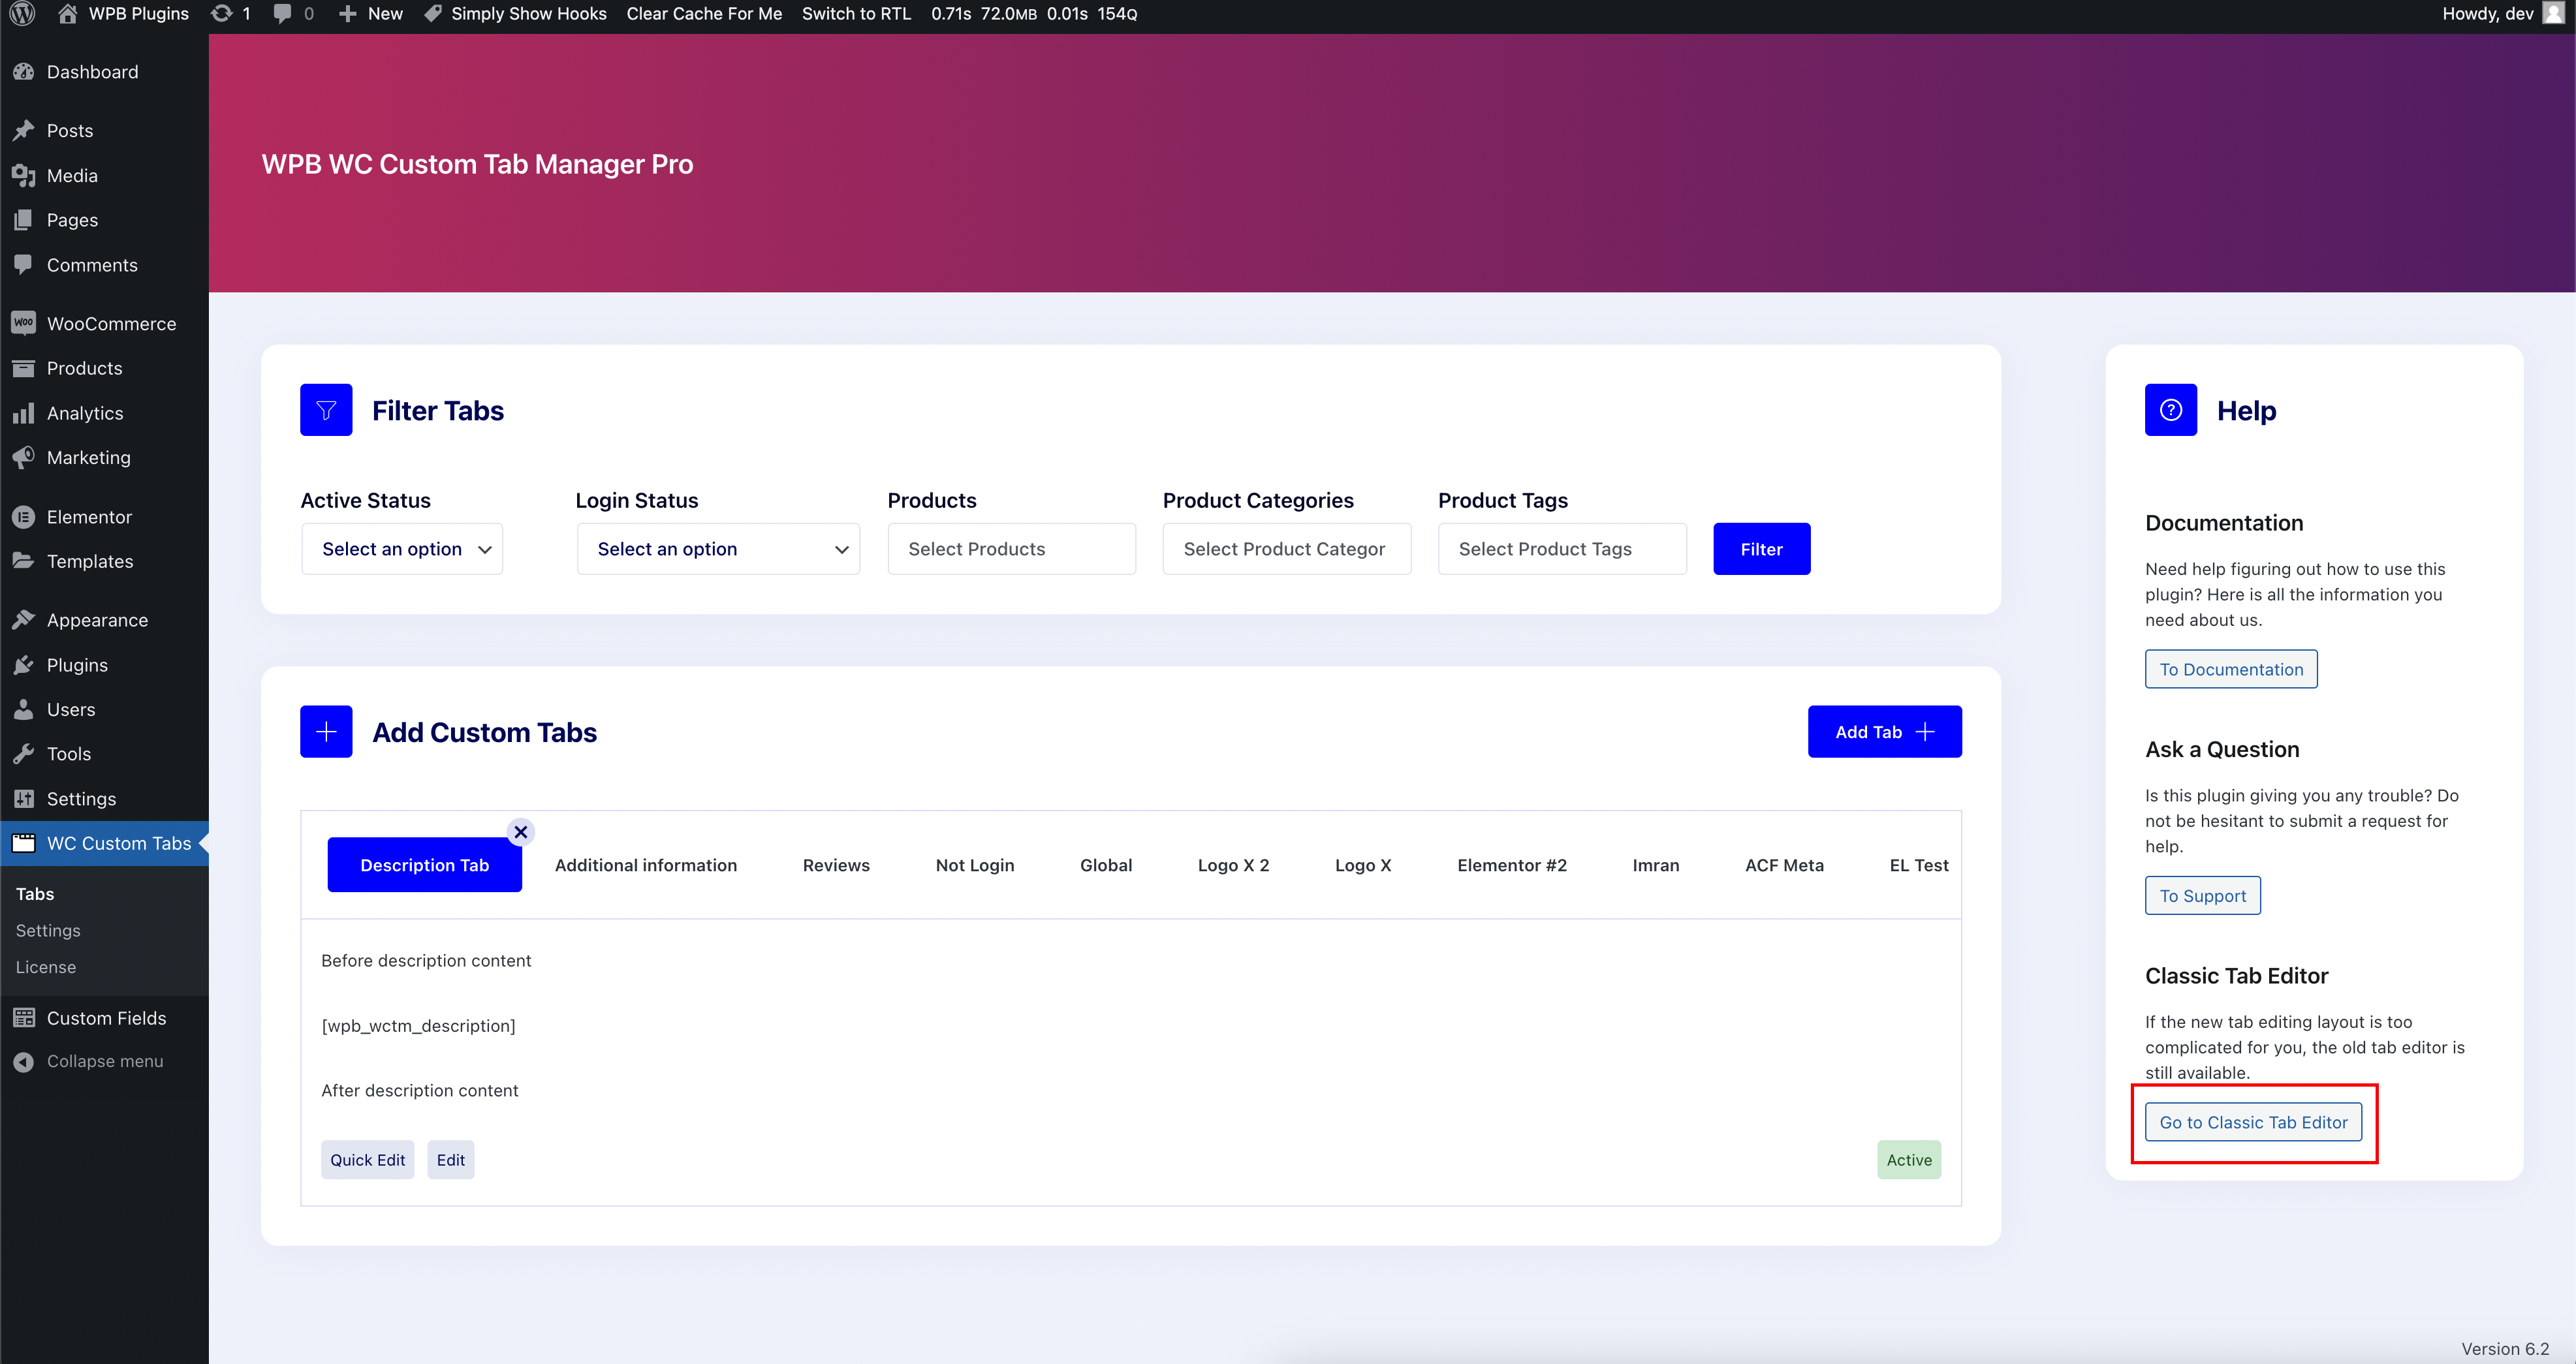Click the blue funnel Filter Tabs icon
This screenshot has width=2576, height=1364.
click(x=326, y=410)
